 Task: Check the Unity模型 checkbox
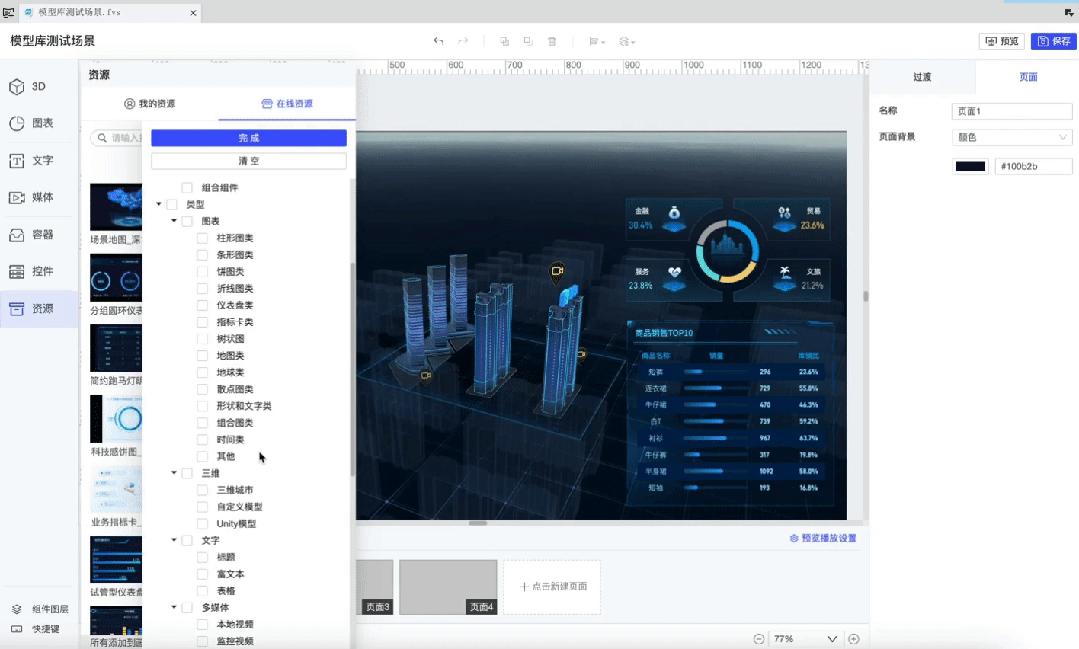pos(203,523)
